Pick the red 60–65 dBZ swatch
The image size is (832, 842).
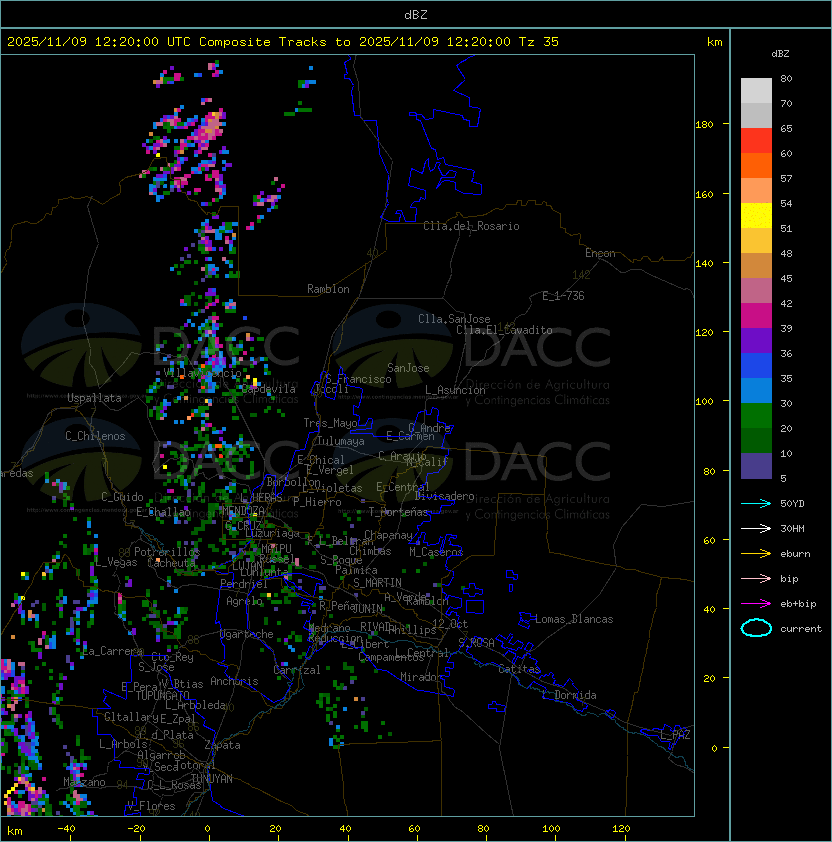click(756, 141)
